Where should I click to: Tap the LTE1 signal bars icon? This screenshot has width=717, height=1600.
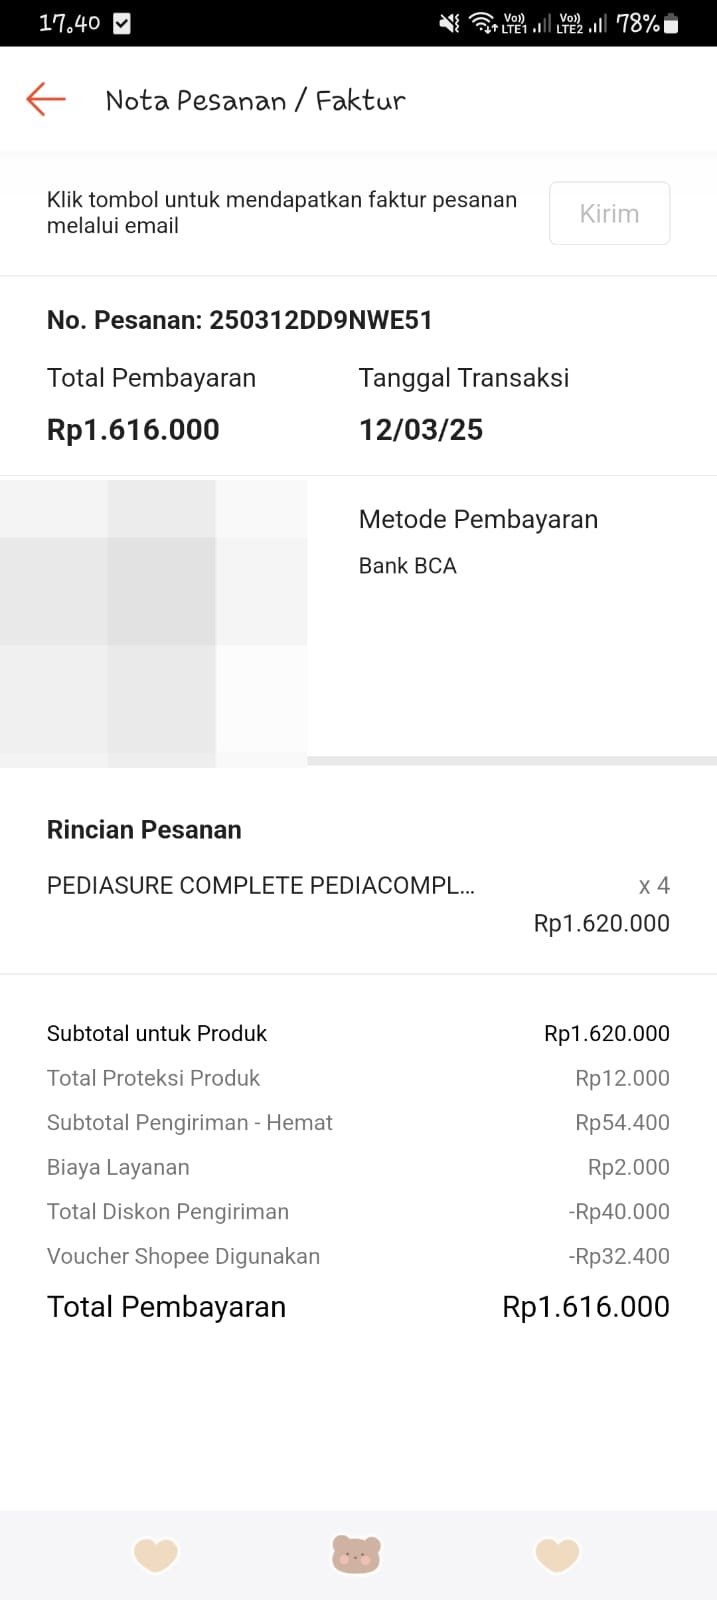(x=541, y=23)
